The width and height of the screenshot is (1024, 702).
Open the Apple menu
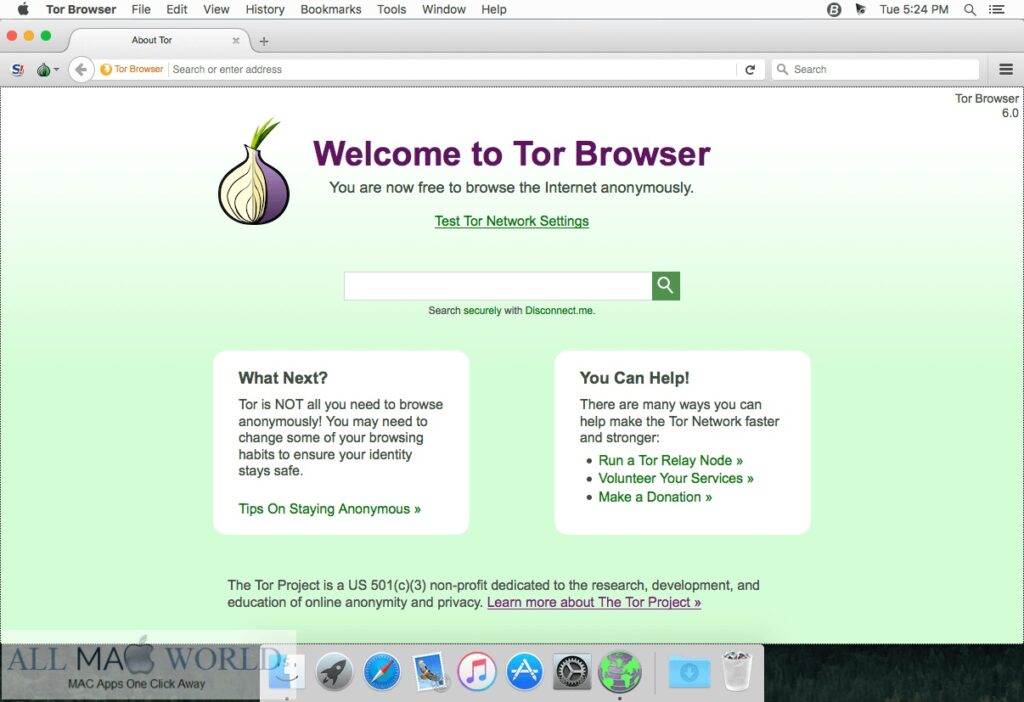point(23,9)
